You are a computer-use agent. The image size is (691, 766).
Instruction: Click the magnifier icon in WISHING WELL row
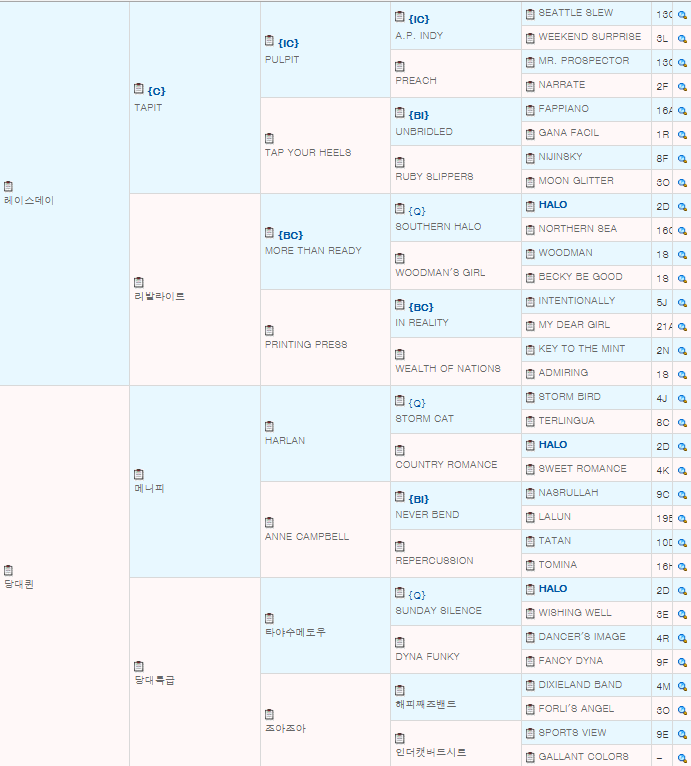[682, 614]
